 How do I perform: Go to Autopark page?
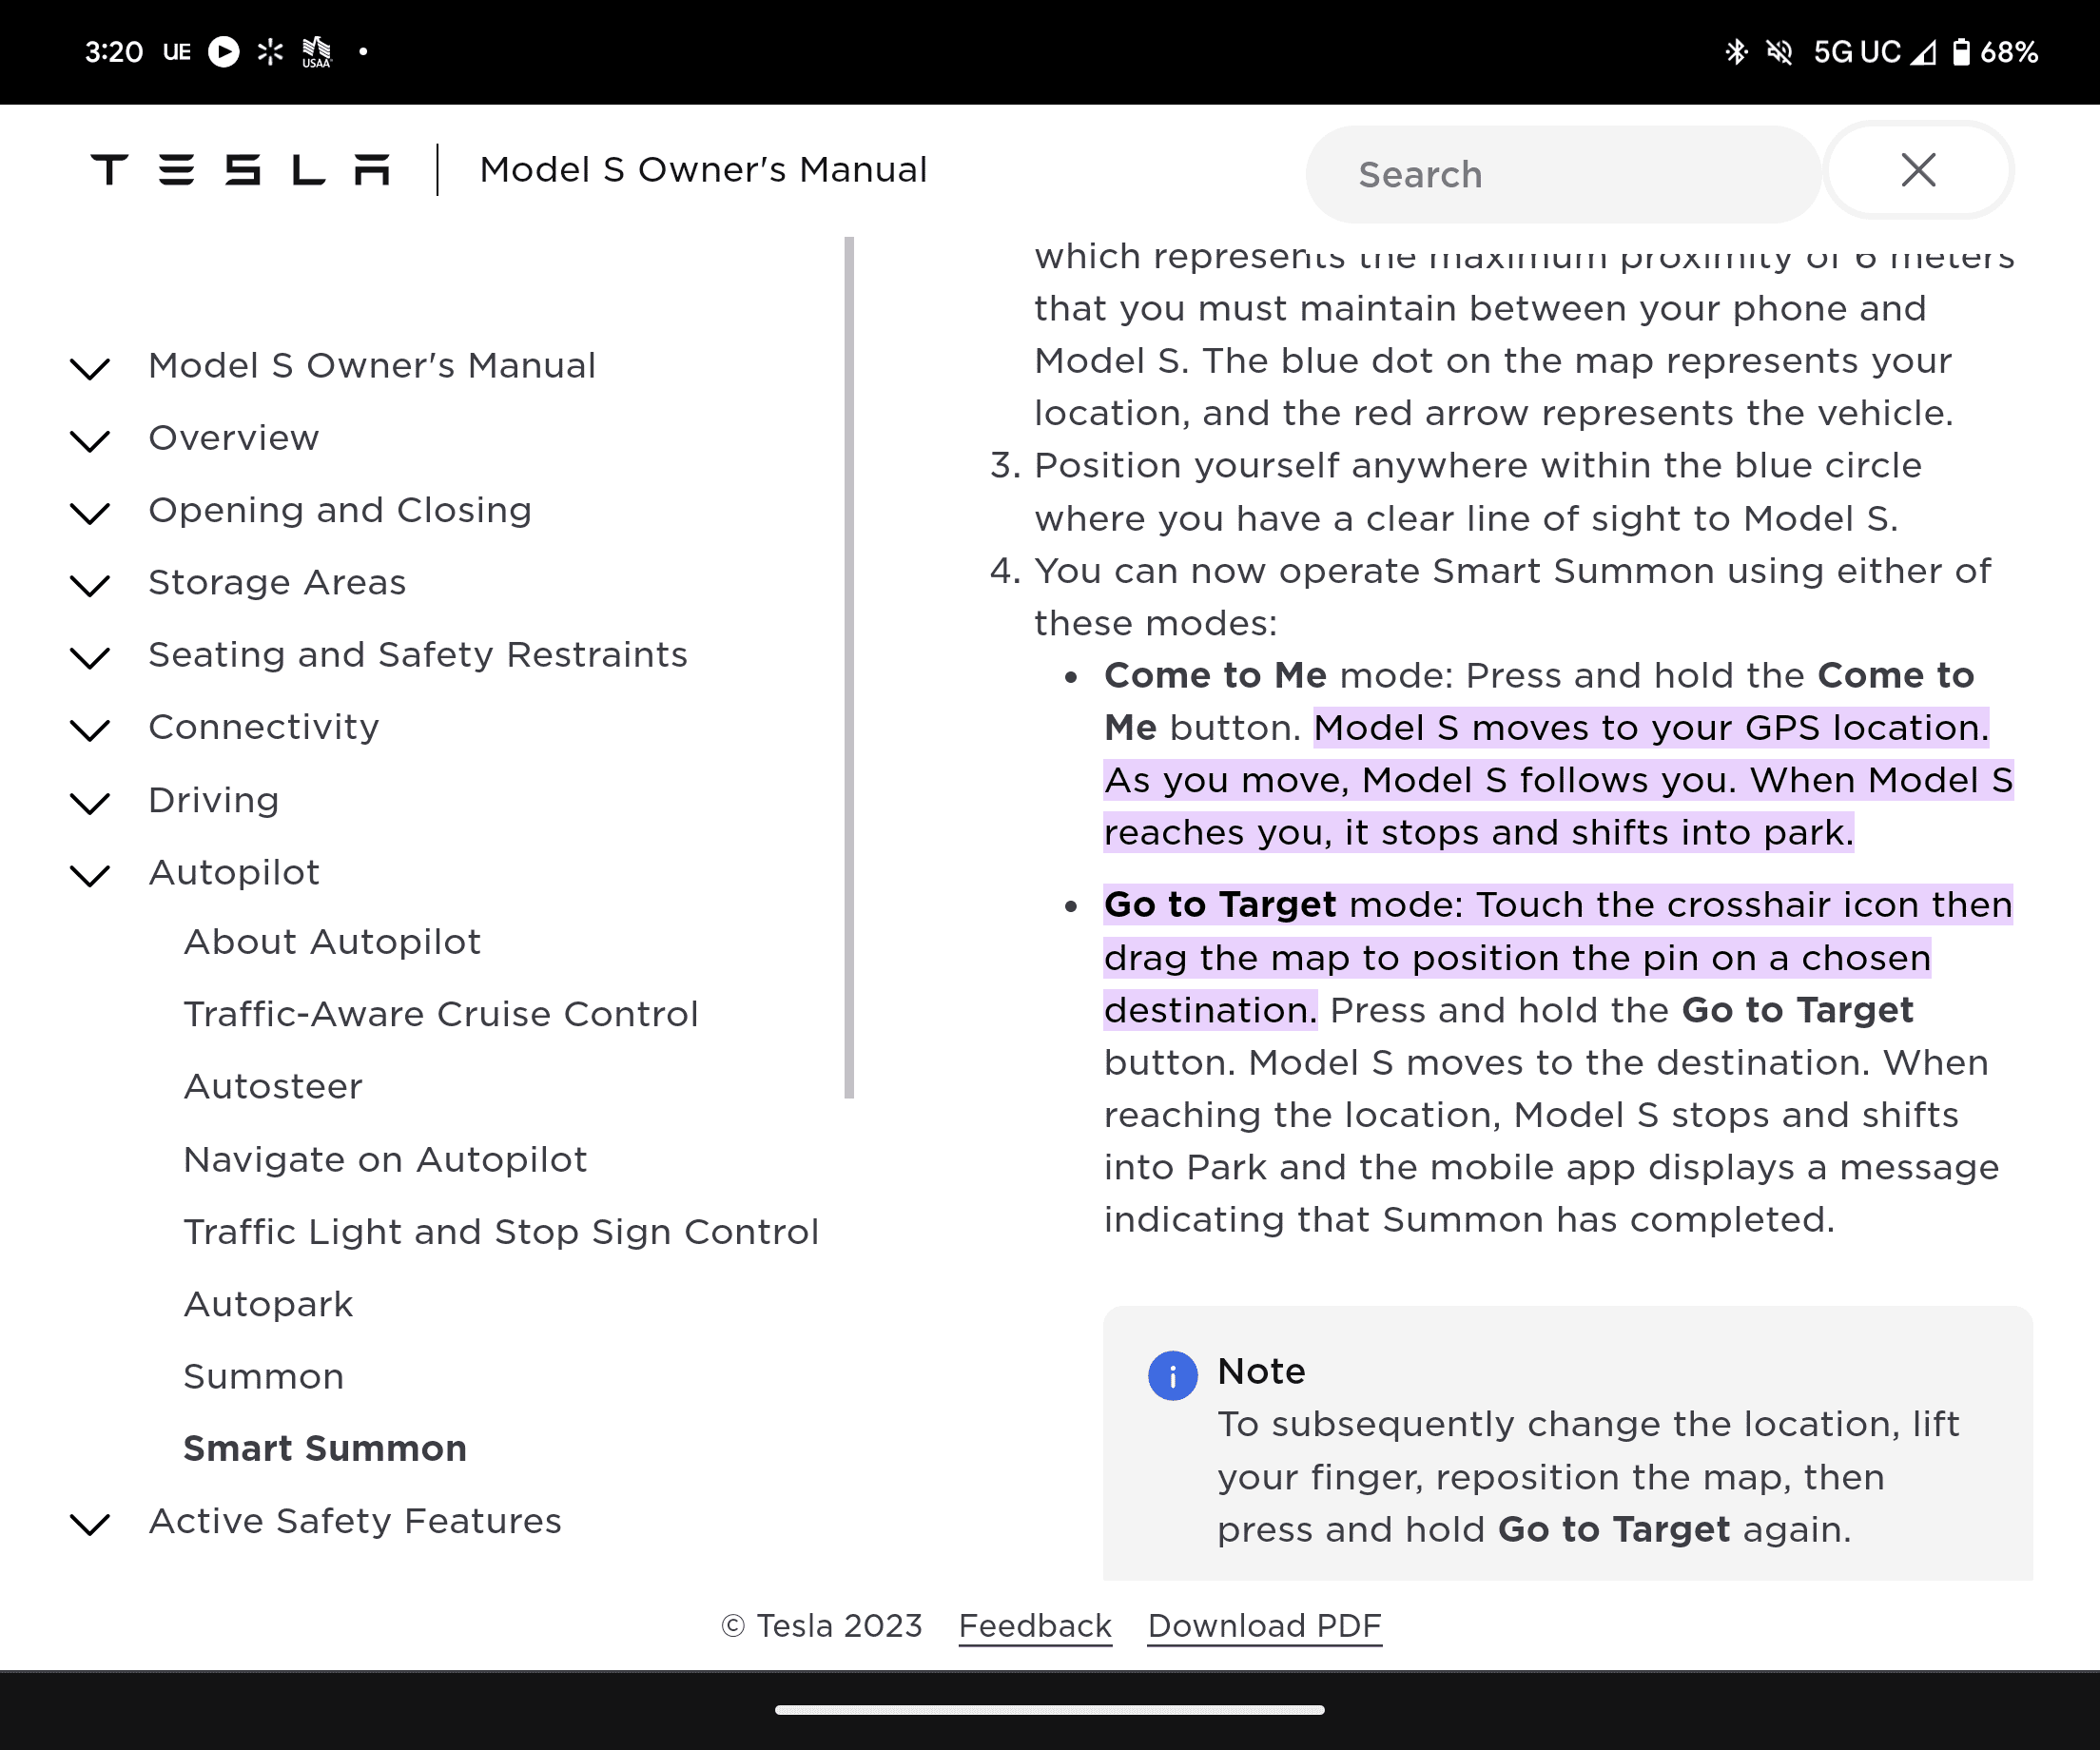[268, 1304]
